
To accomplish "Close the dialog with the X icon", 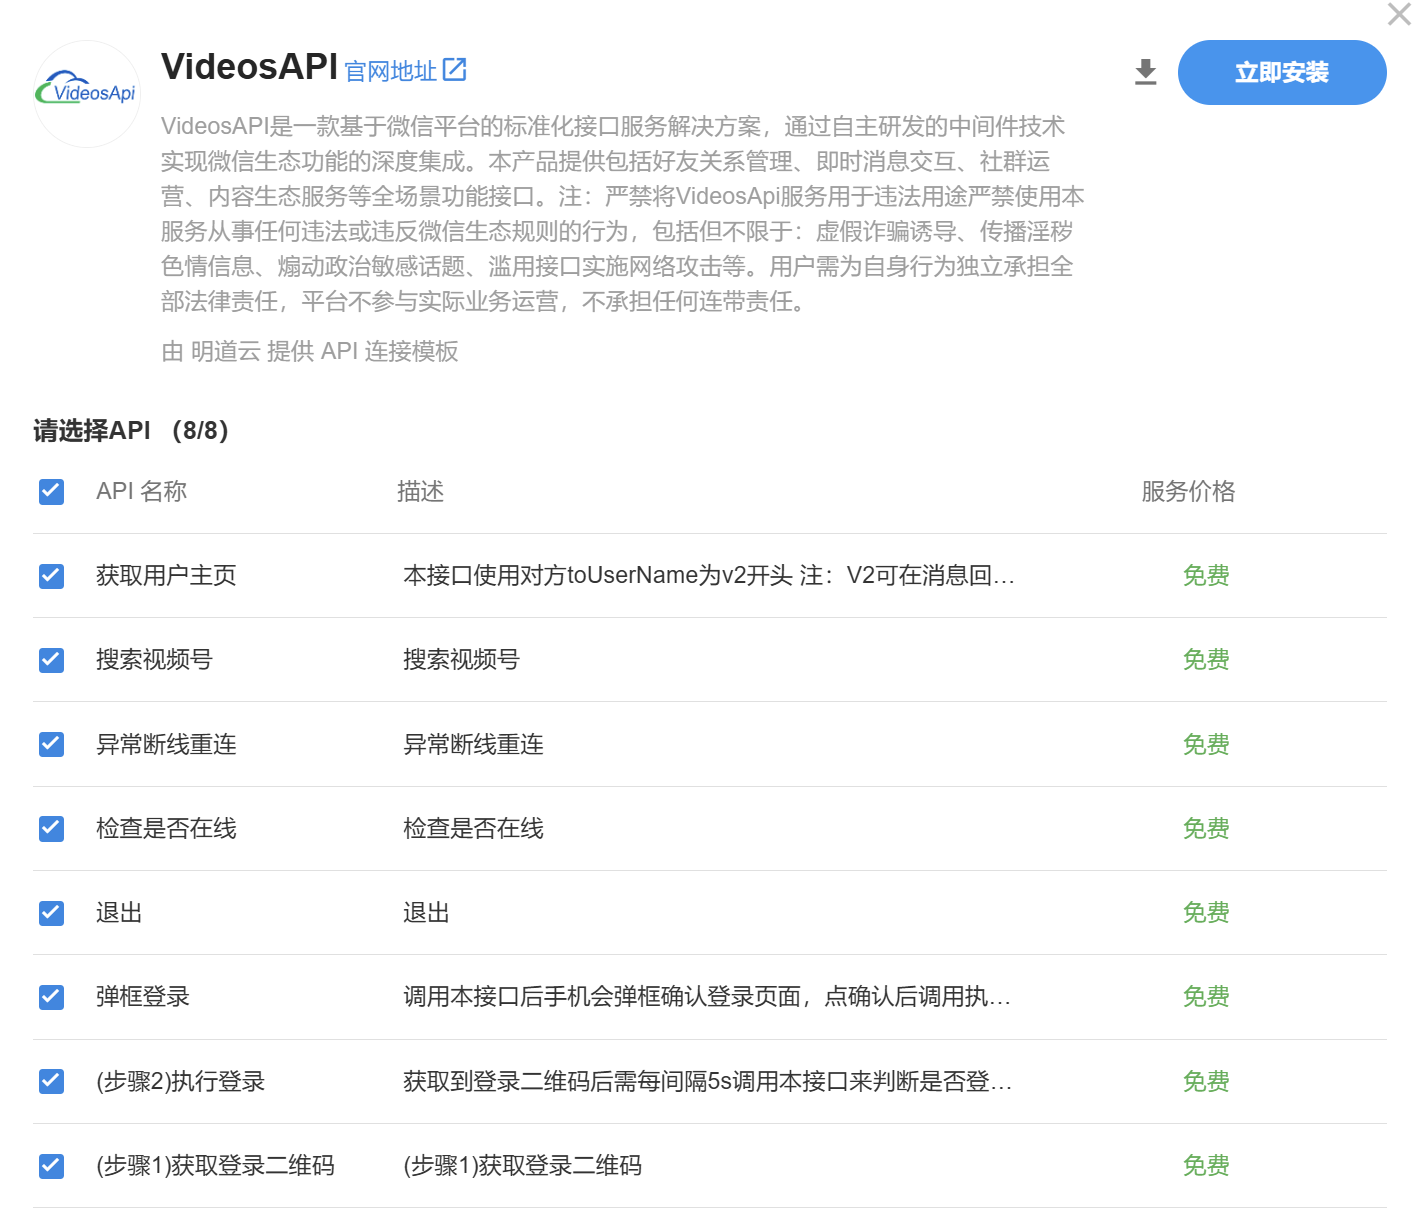I will pyautogui.click(x=1400, y=14).
